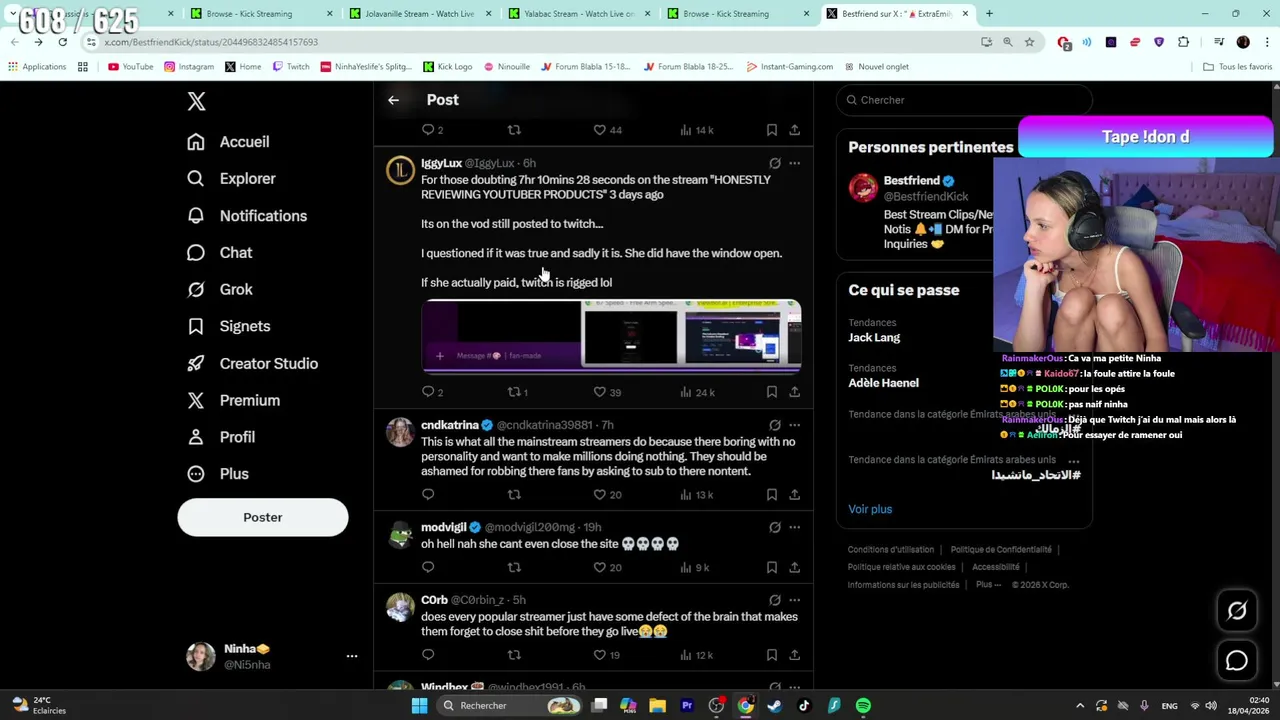Image resolution: width=1280 pixels, height=720 pixels.
Task: Open the image in IggyLux's post
Action: click(x=611, y=336)
